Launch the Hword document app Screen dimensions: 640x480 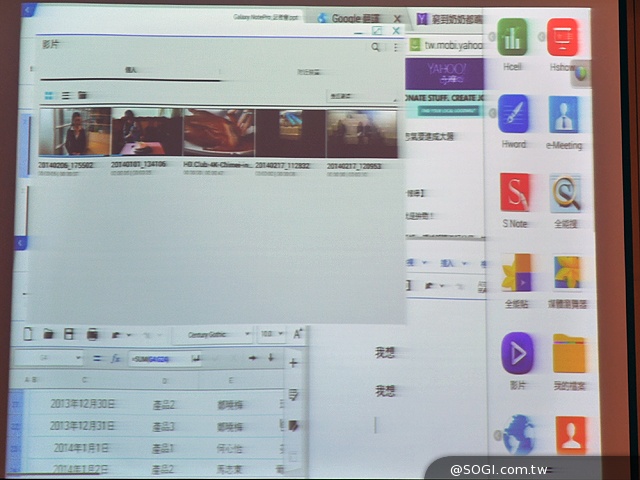(513, 114)
